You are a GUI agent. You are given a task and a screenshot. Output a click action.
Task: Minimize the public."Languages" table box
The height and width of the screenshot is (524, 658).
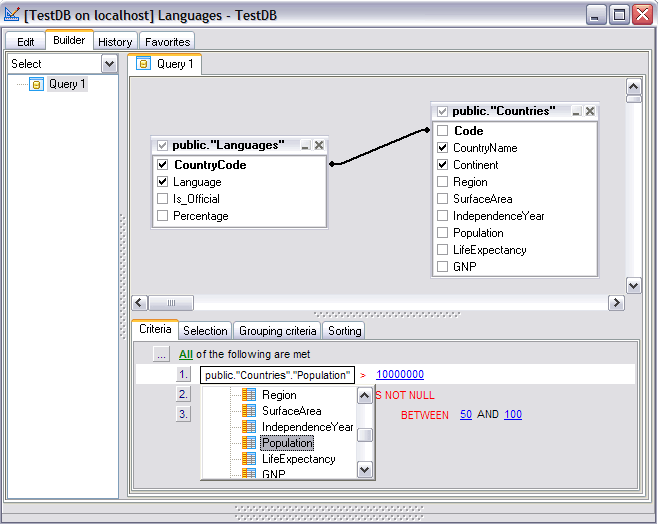(x=305, y=146)
